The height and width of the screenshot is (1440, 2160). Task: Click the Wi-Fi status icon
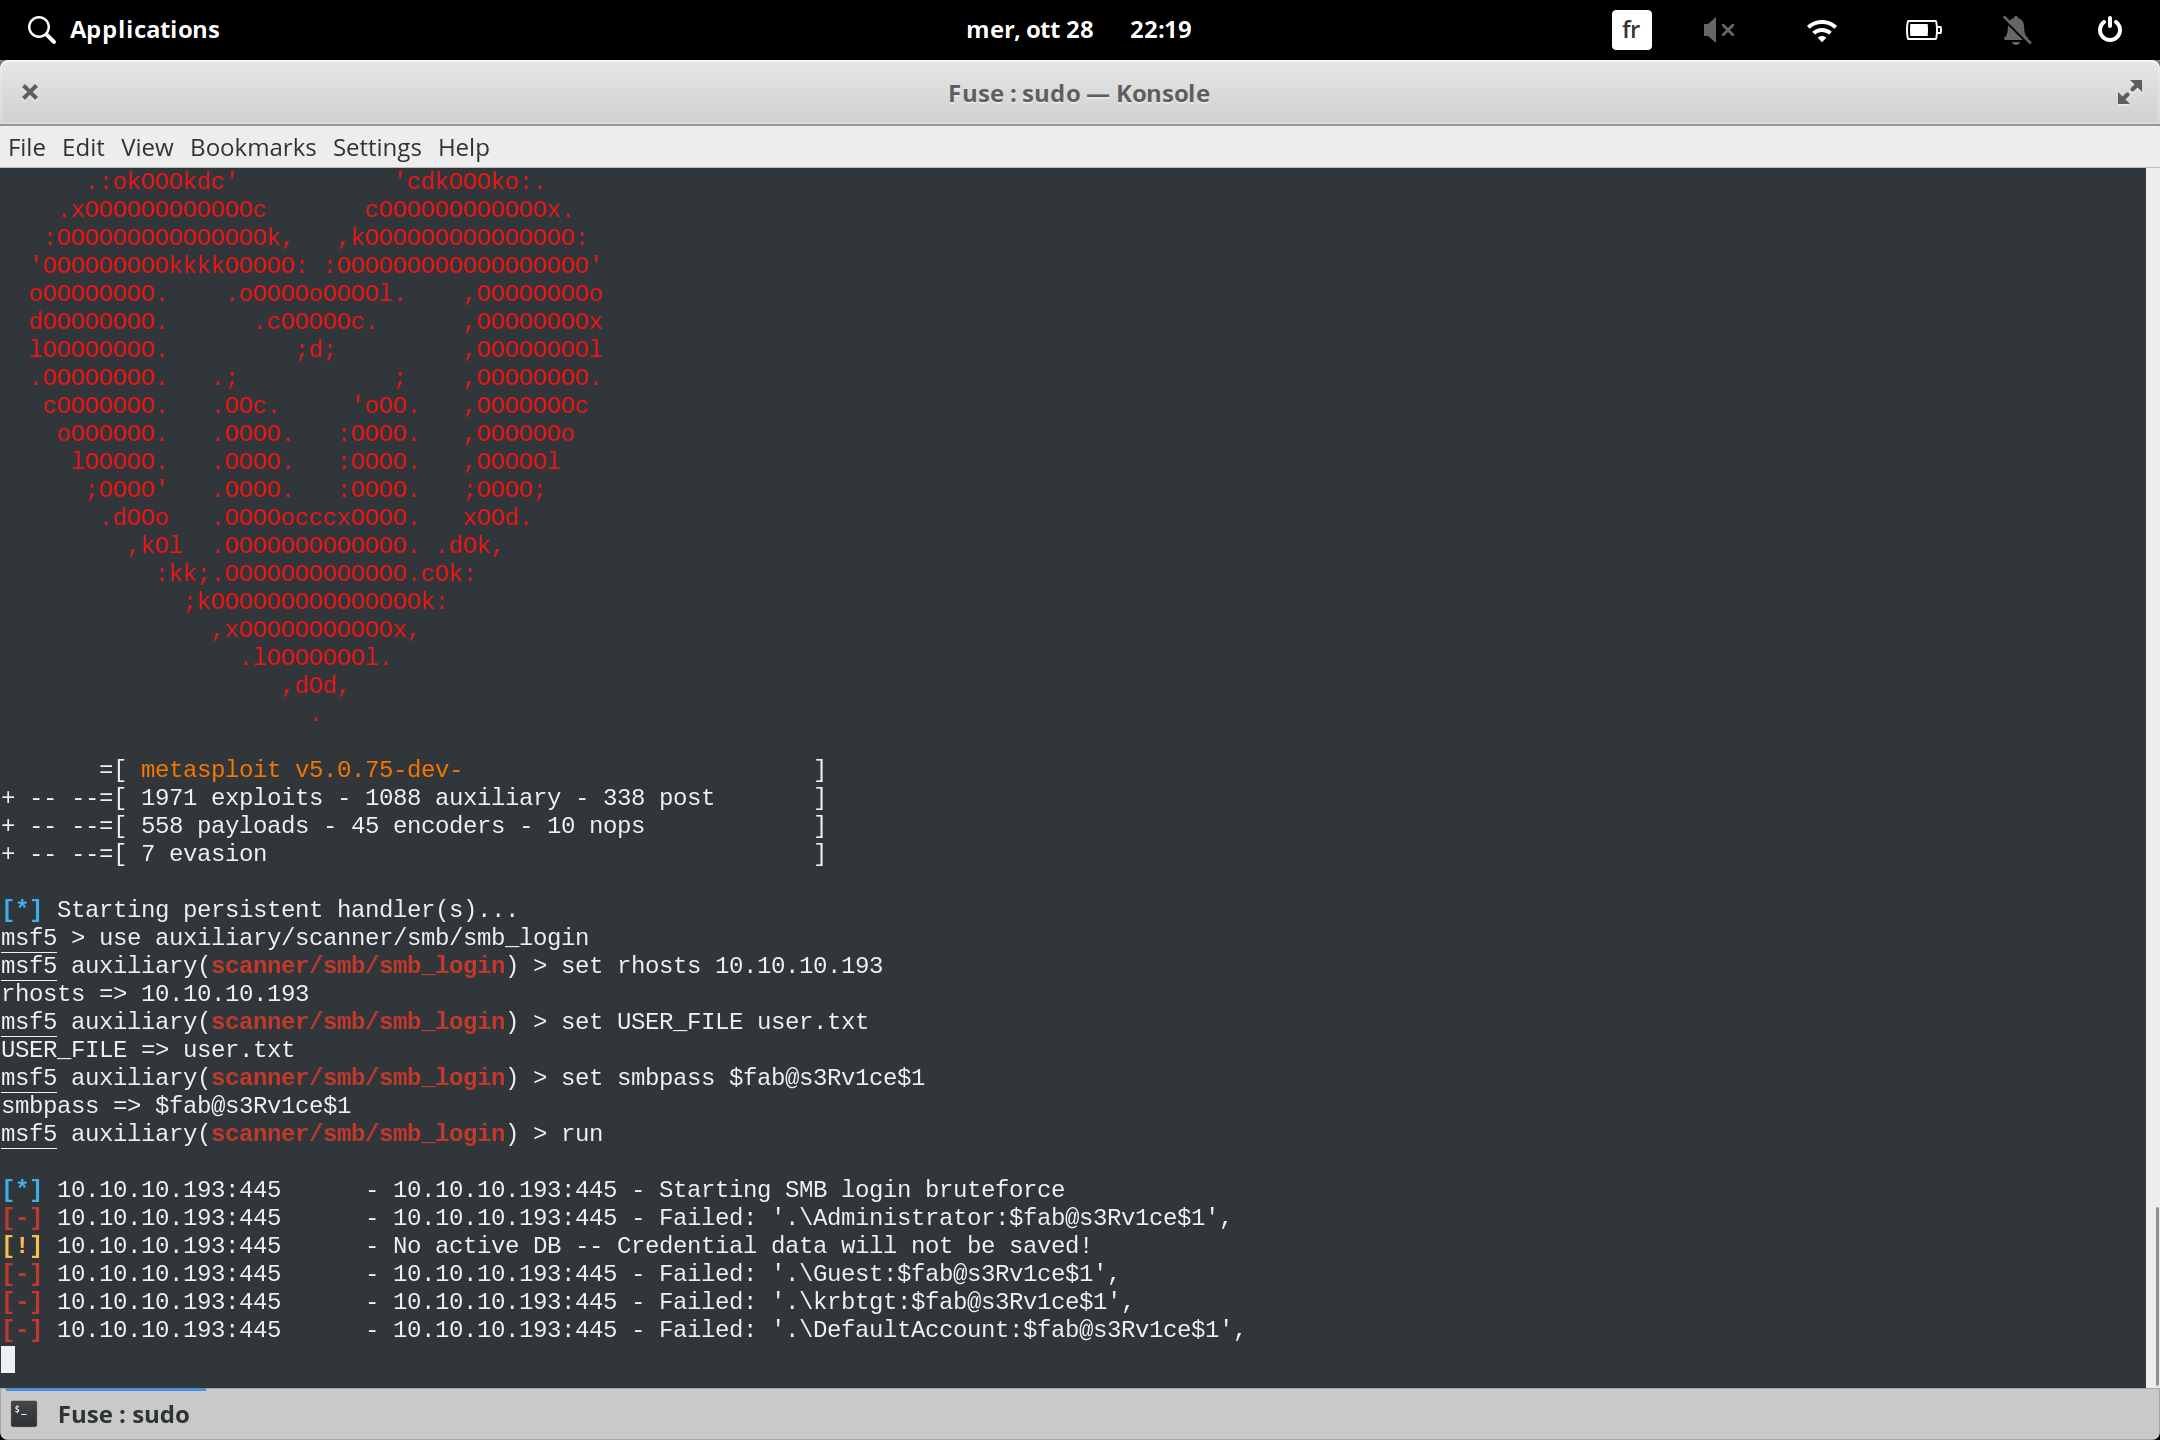coord(1822,29)
